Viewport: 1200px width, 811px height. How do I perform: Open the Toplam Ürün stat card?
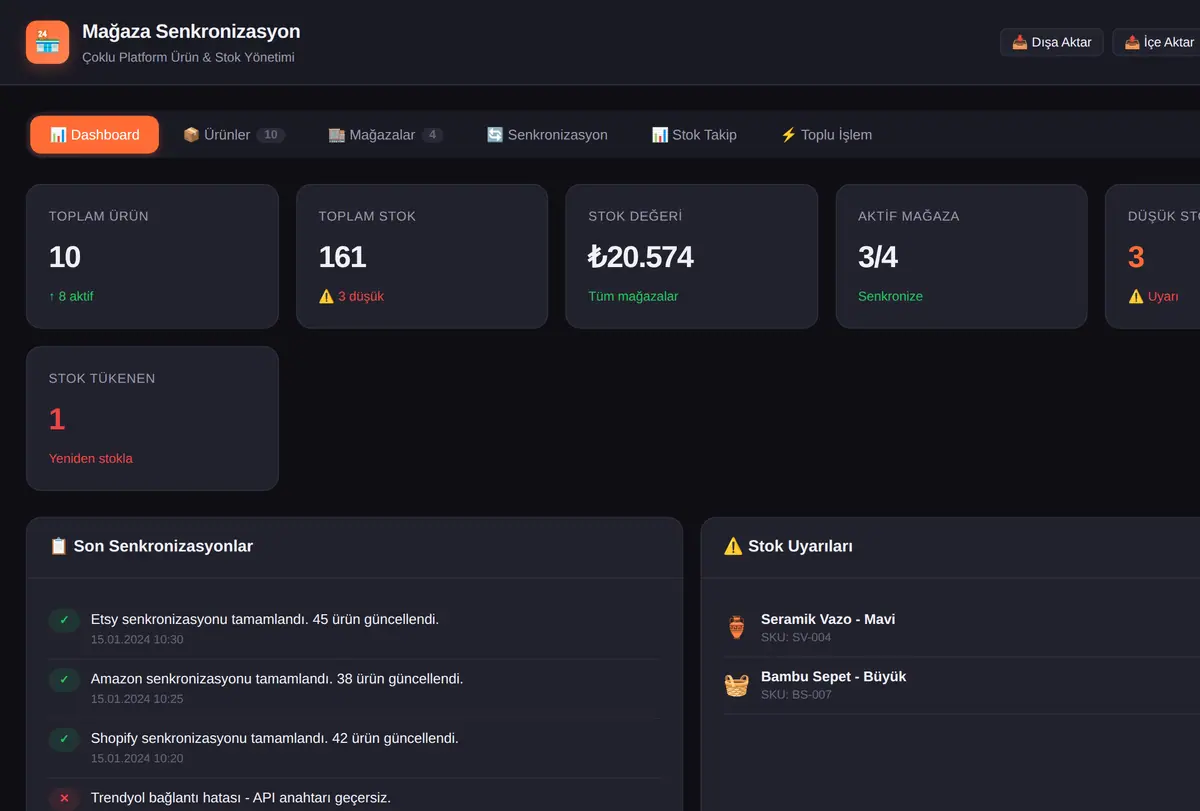[x=152, y=256]
